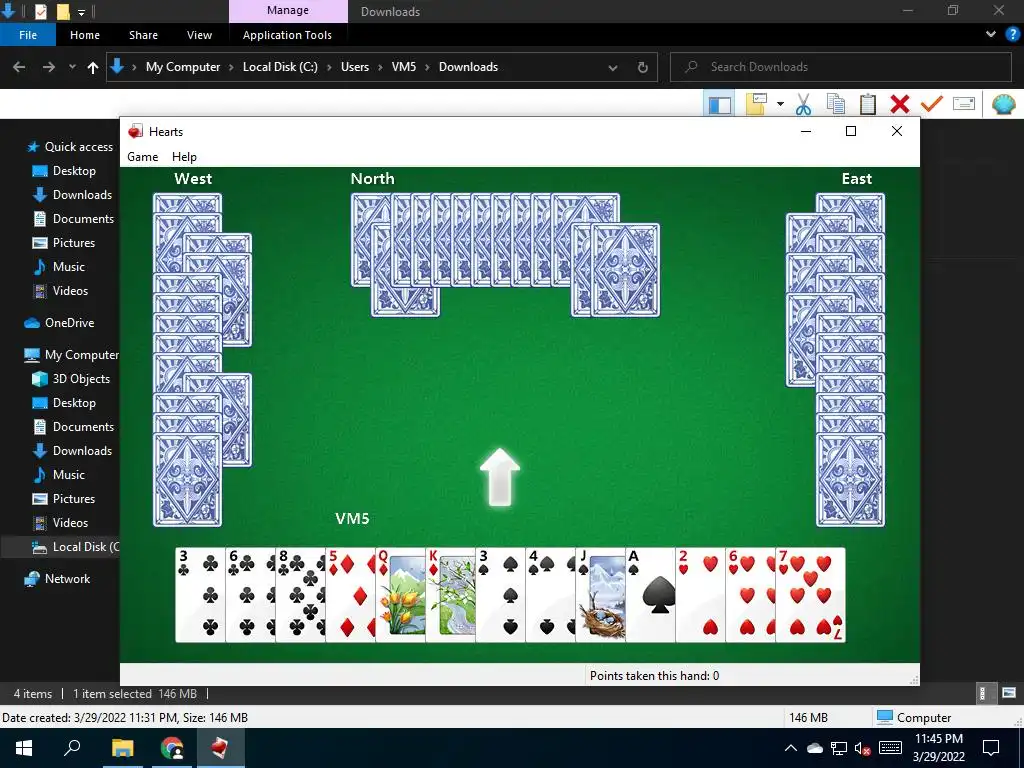Open the Application Tools tab
This screenshot has width=1024, height=768.
click(x=287, y=35)
